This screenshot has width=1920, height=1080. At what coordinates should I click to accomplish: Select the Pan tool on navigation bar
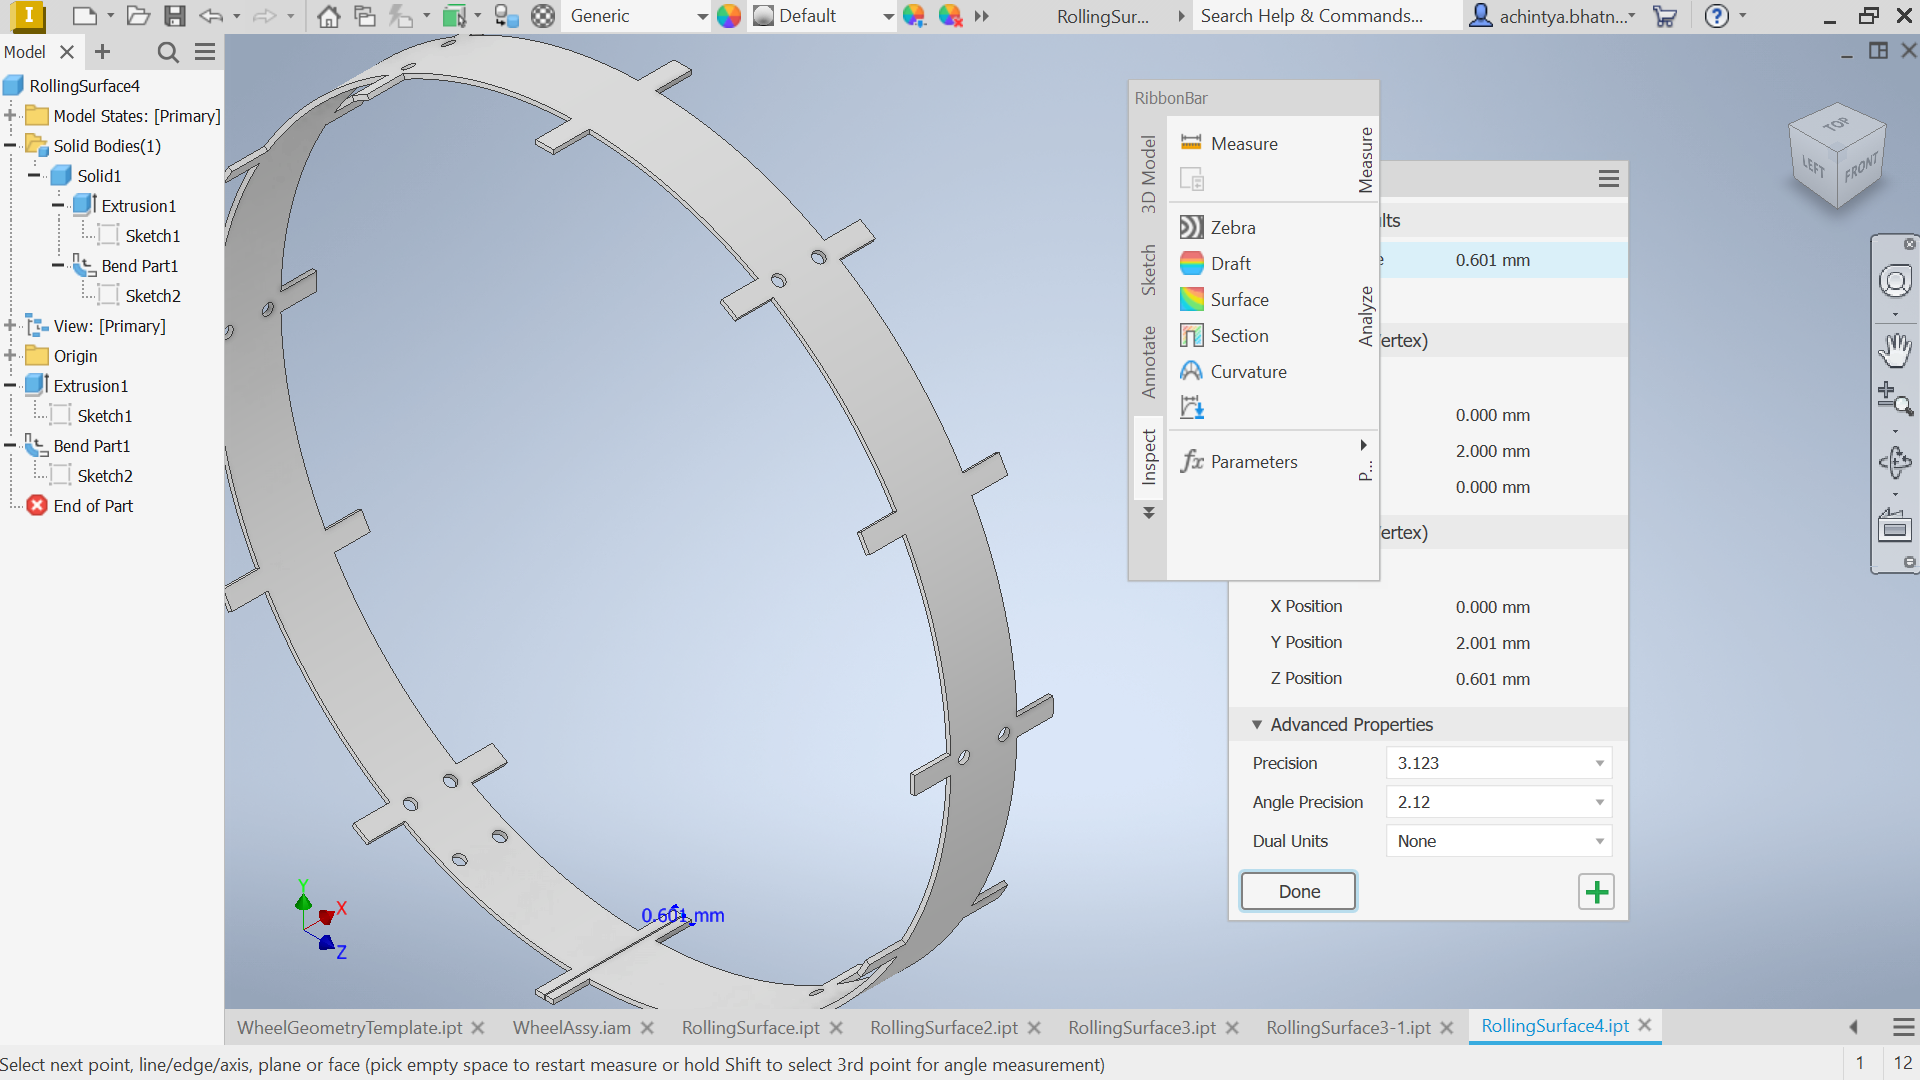pyautogui.click(x=1896, y=350)
